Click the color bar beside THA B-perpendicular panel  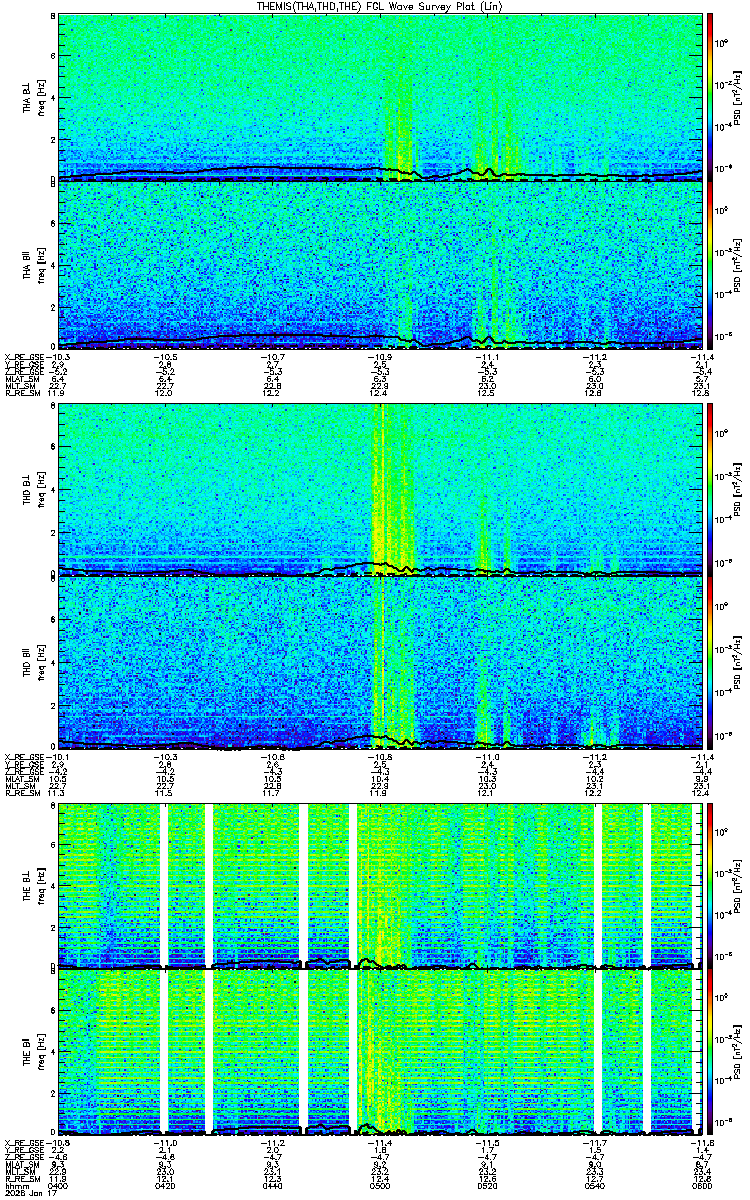click(x=709, y=97)
